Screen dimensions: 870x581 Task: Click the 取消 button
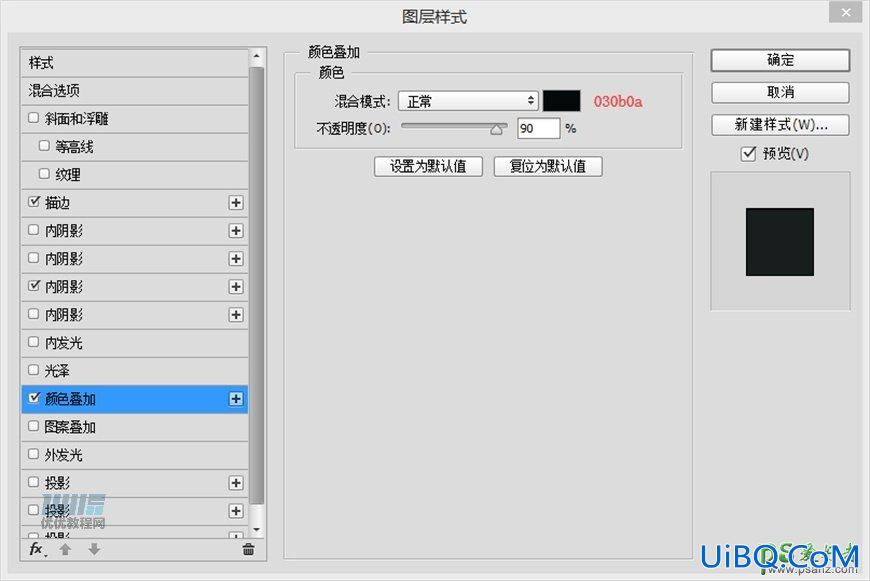[x=780, y=92]
